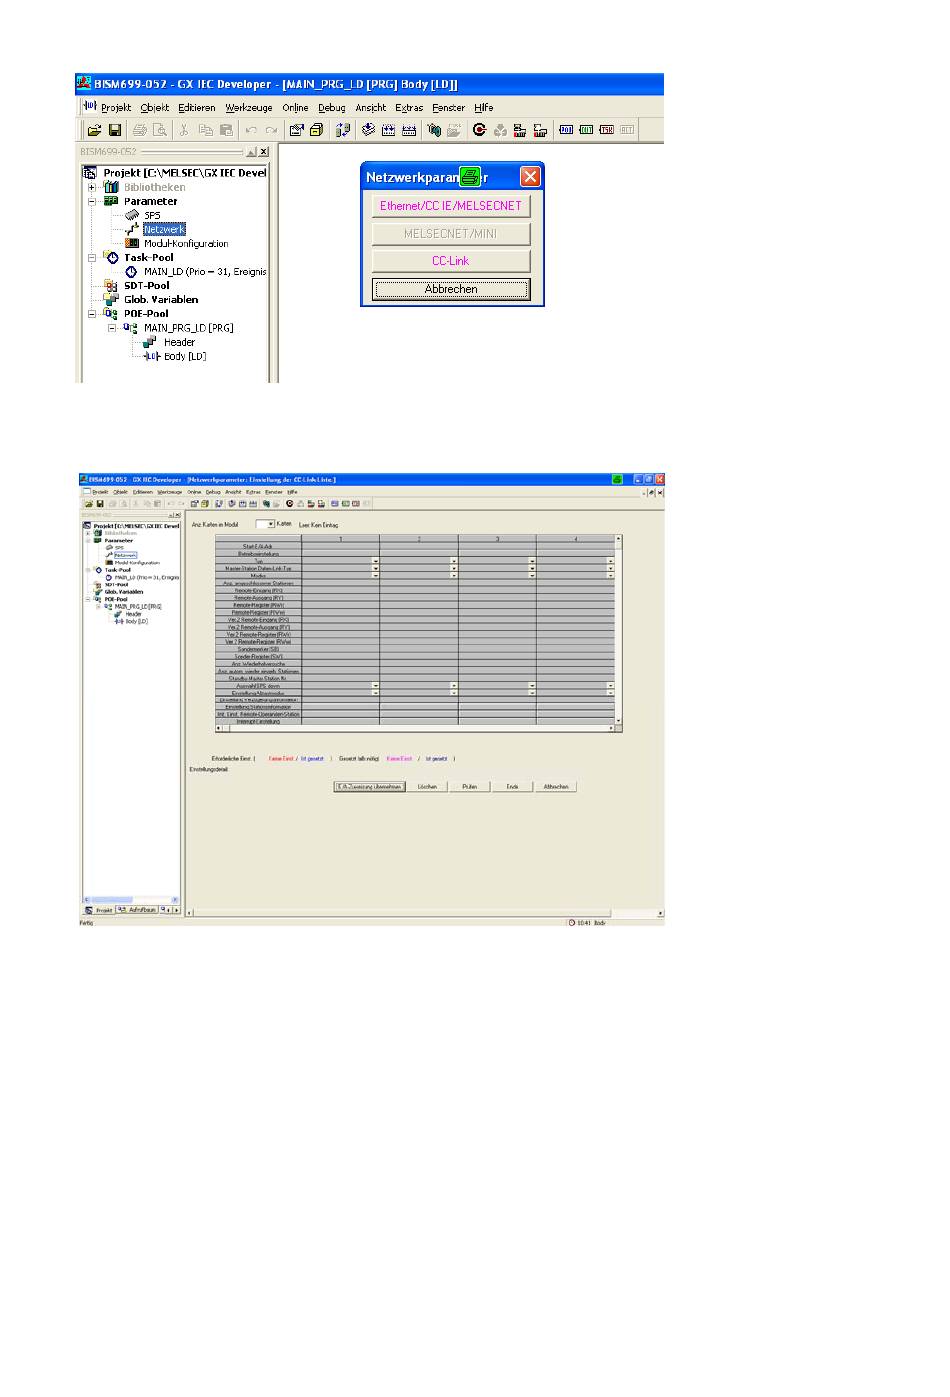Expand the Bibliotheken node in MAIN_PRG_LD window
Screen dimensions: 950x1397
pos(92,187)
